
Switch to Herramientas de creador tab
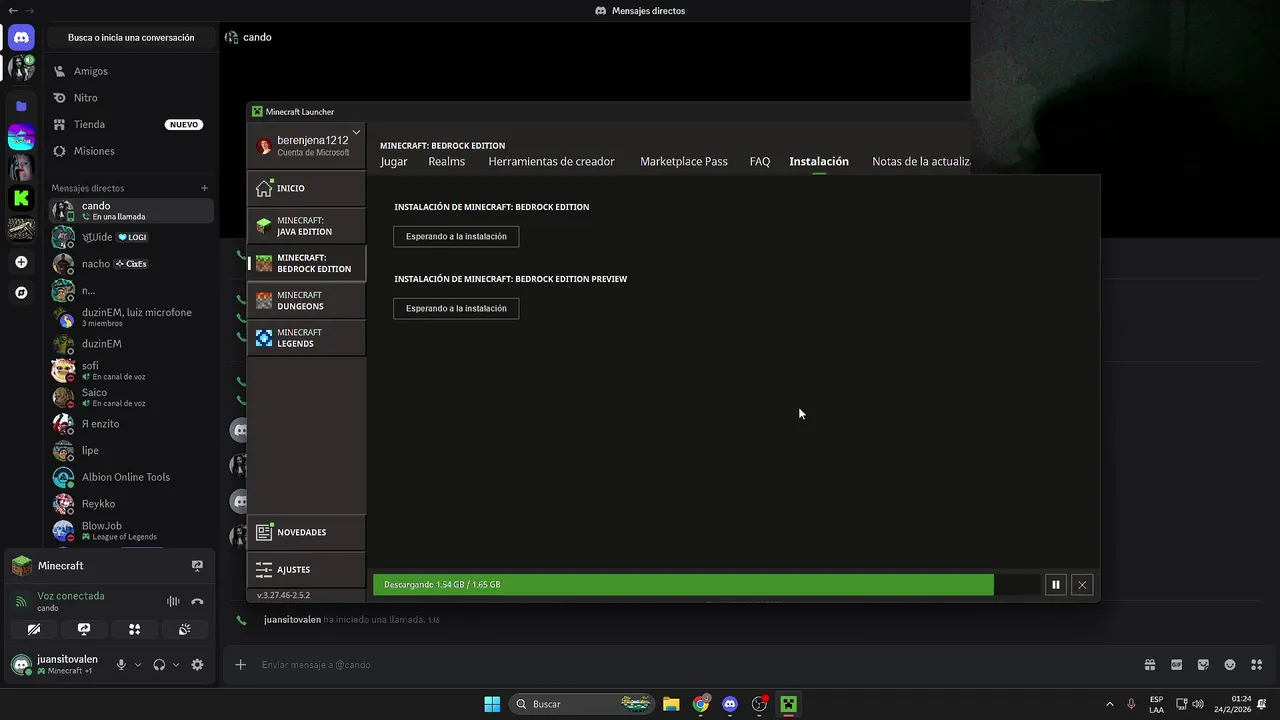[x=551, y=161]
